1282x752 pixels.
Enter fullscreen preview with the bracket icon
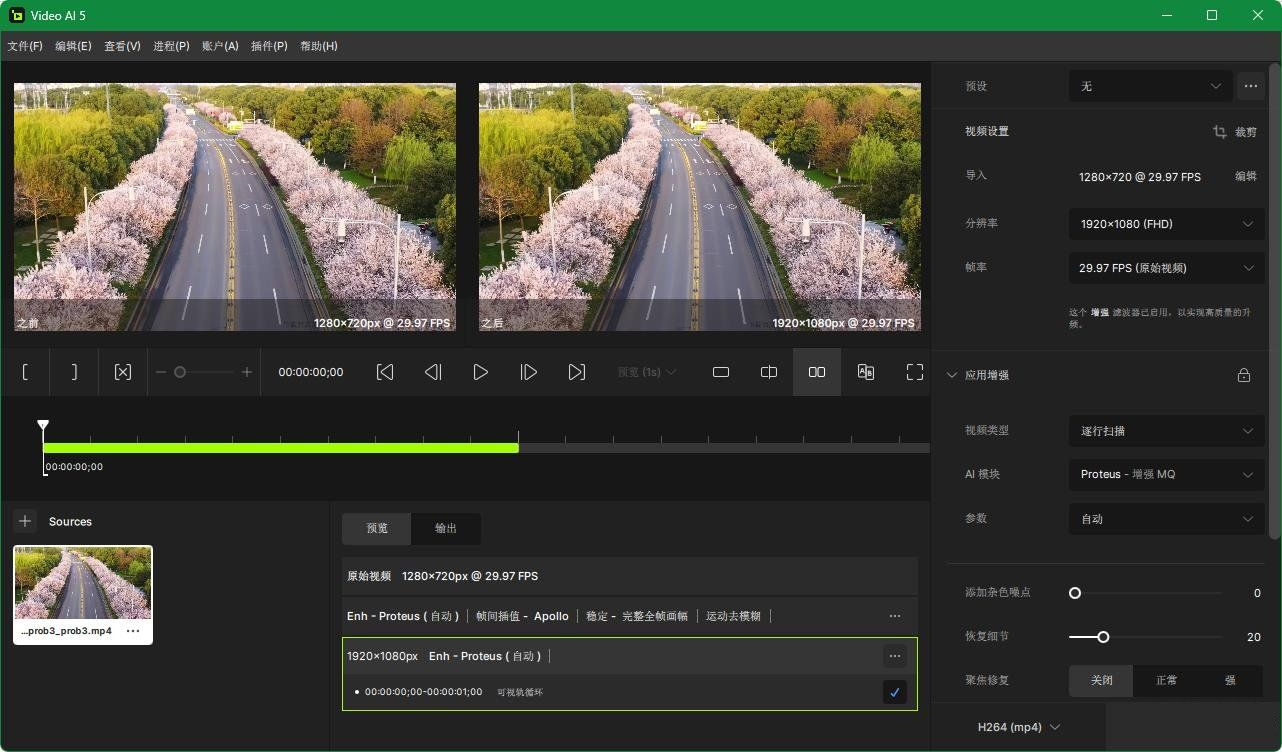click(915, 372)
